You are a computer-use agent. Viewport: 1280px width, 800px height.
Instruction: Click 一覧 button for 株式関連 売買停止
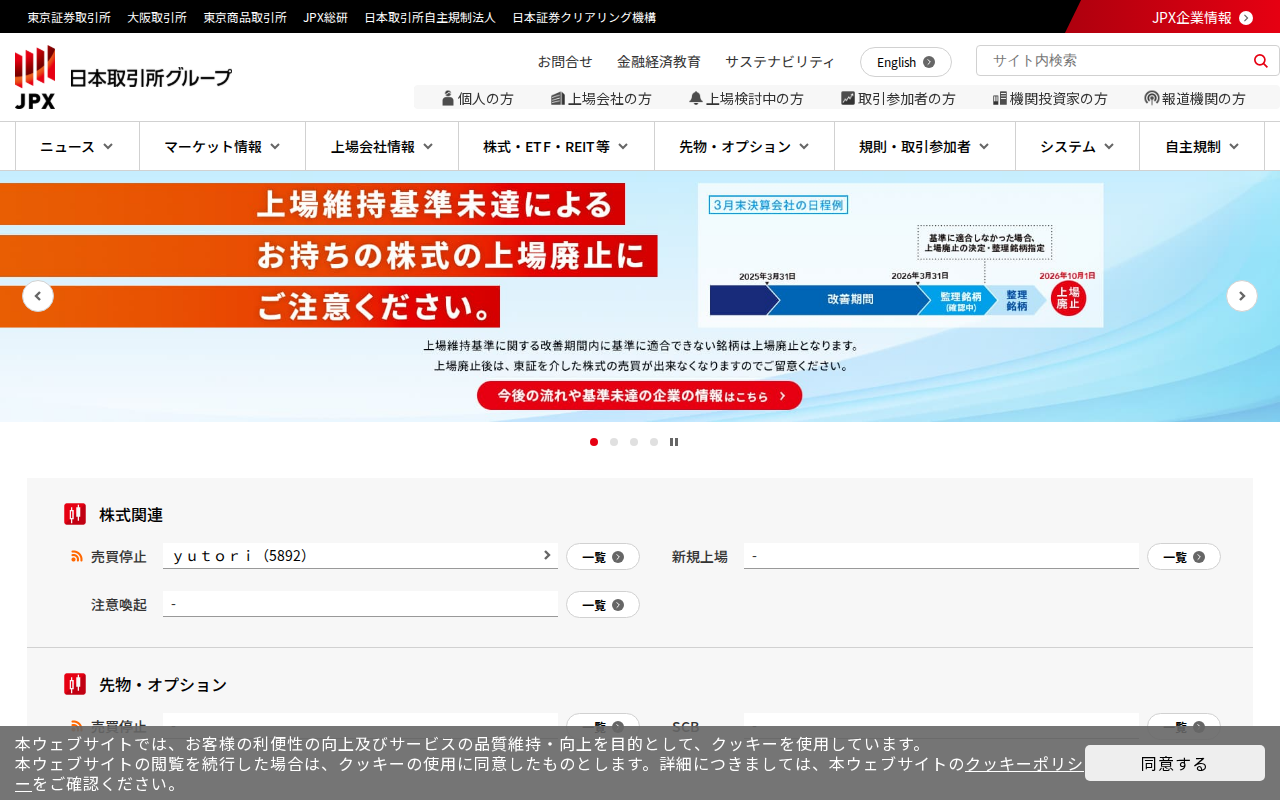pyautogui.click(x=603, y=557)
